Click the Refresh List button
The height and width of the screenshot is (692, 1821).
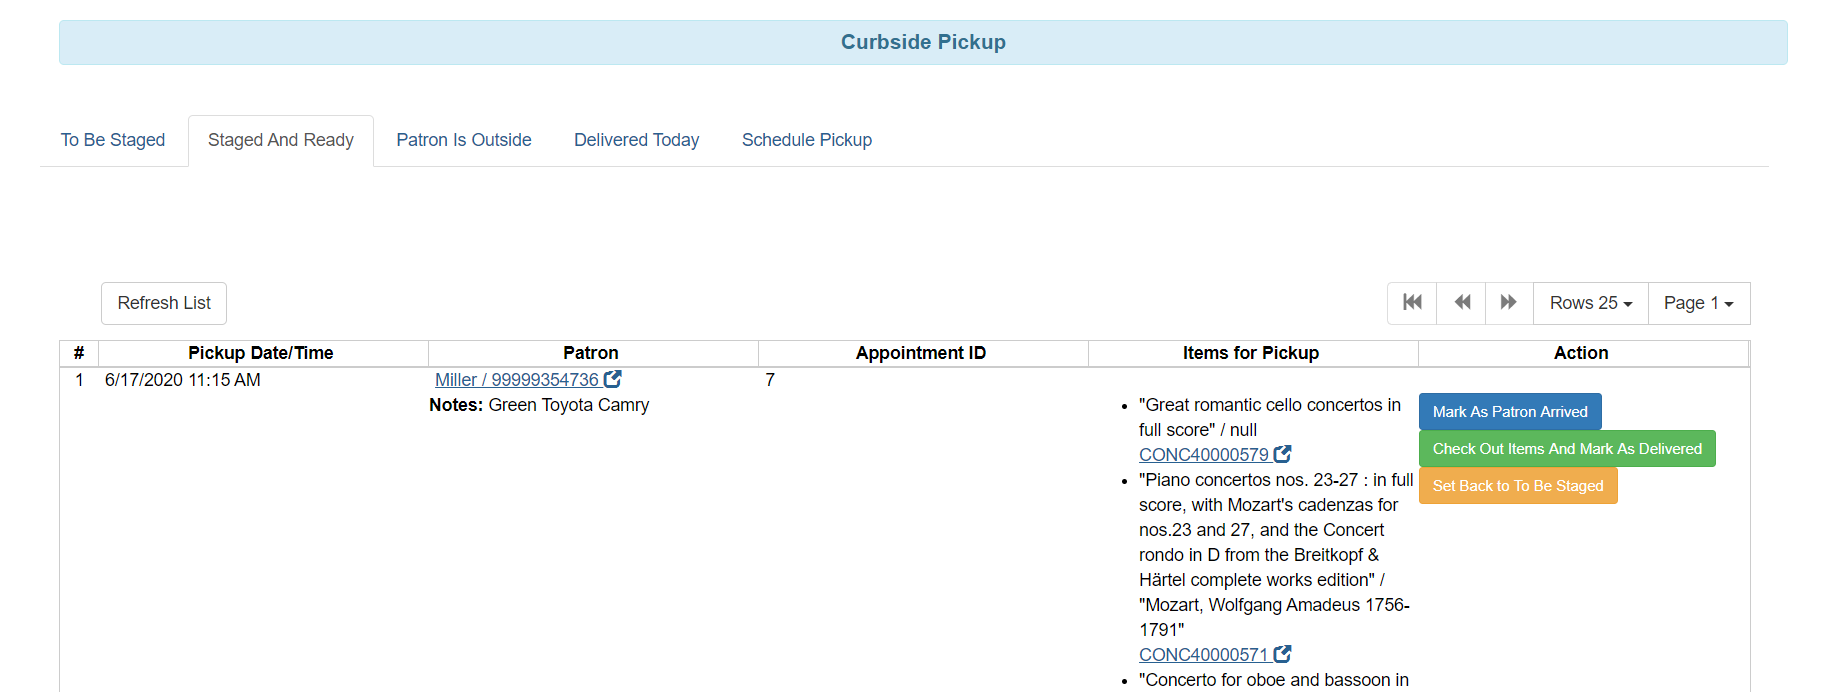164,303
